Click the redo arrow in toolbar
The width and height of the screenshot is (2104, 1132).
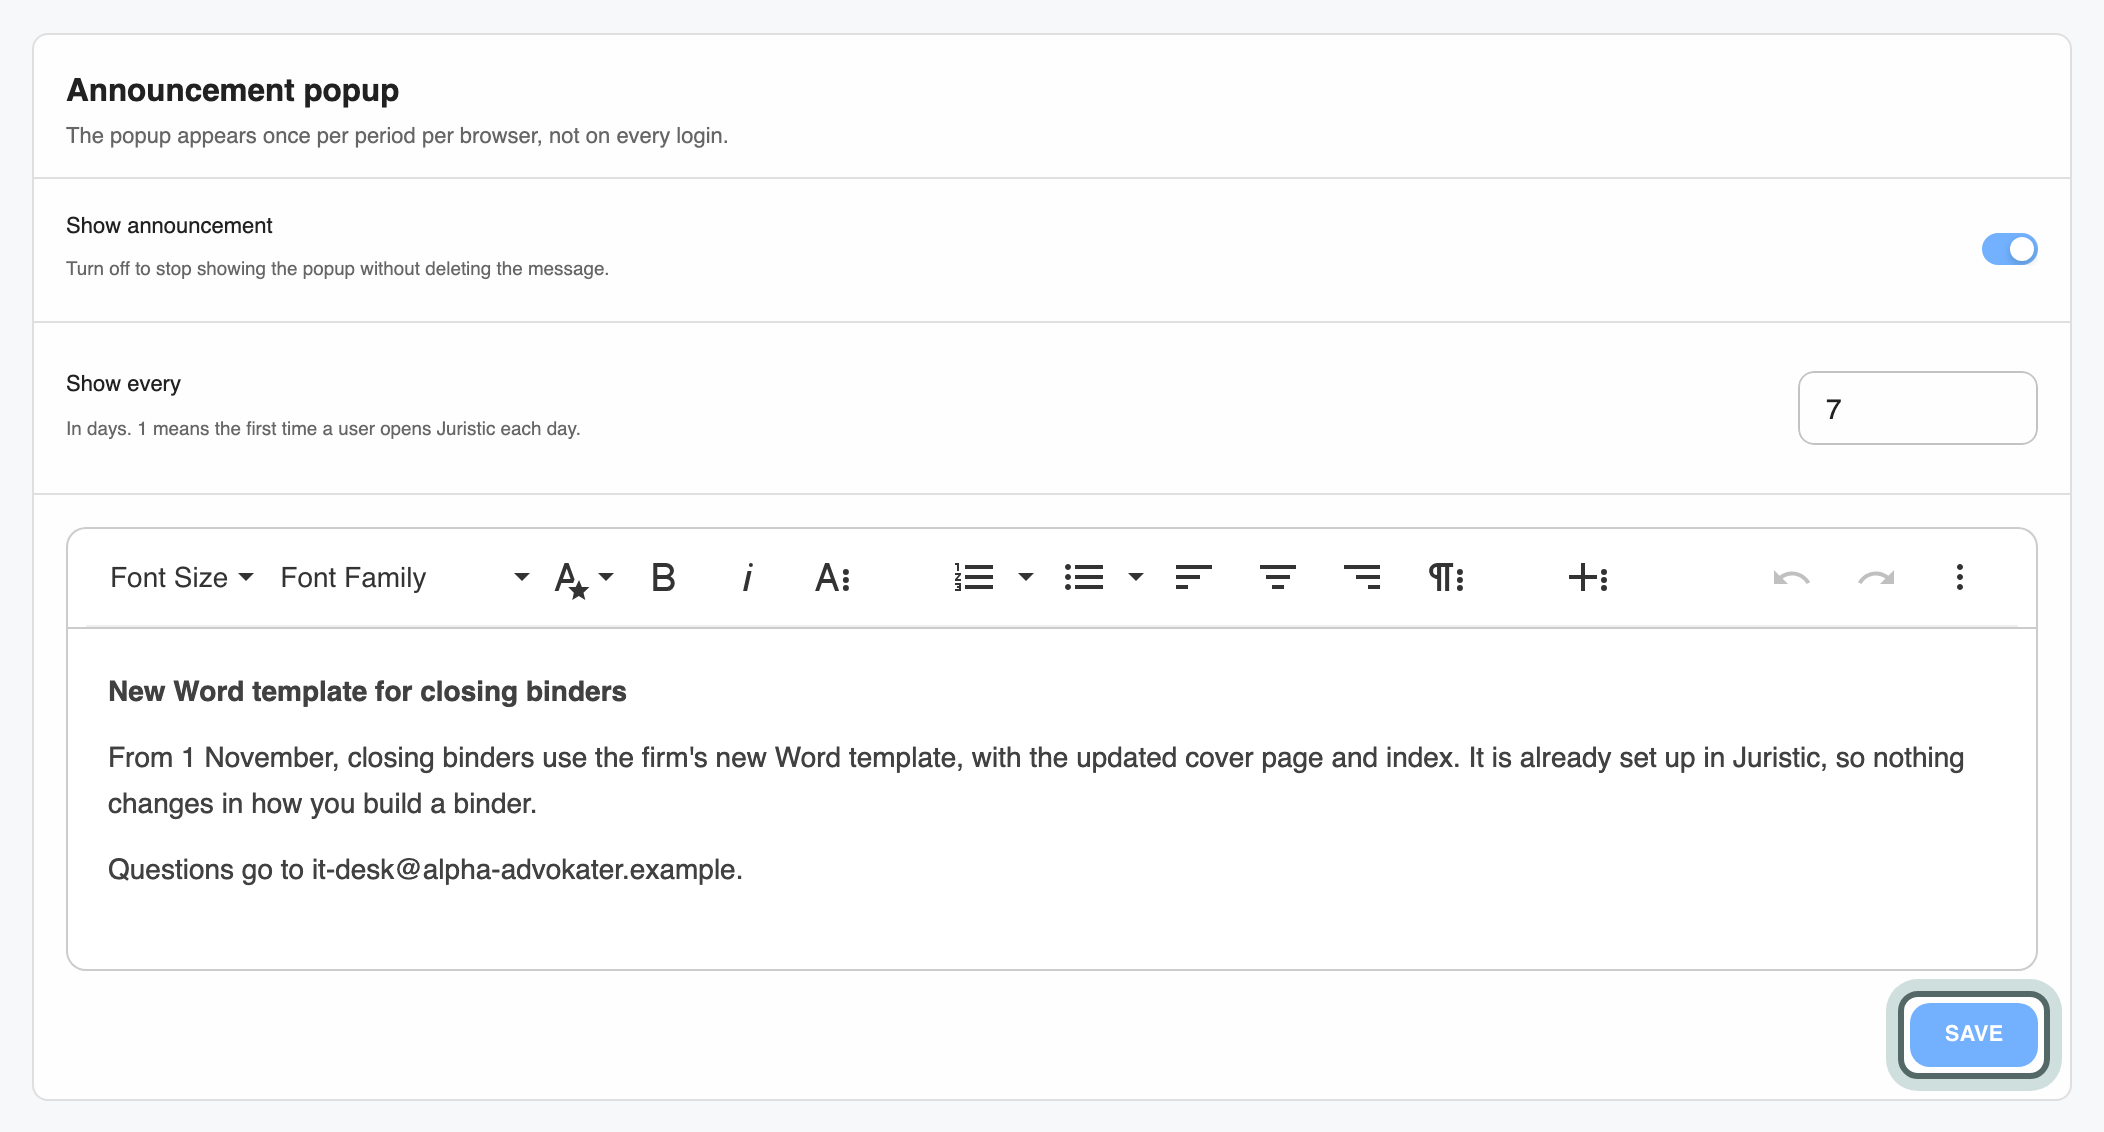click(1876, 578)
